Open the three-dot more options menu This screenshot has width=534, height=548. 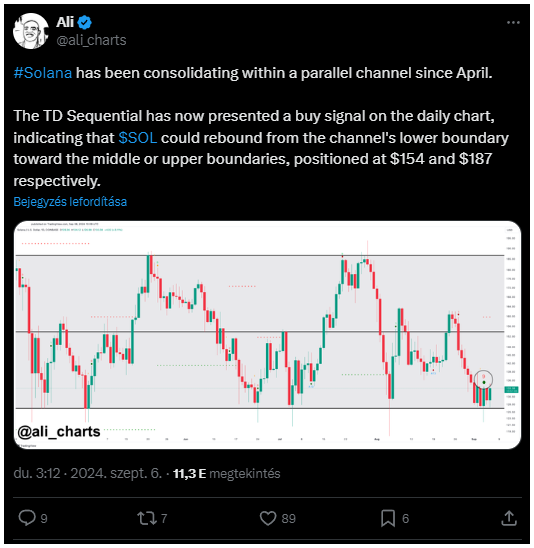(513, 23)
